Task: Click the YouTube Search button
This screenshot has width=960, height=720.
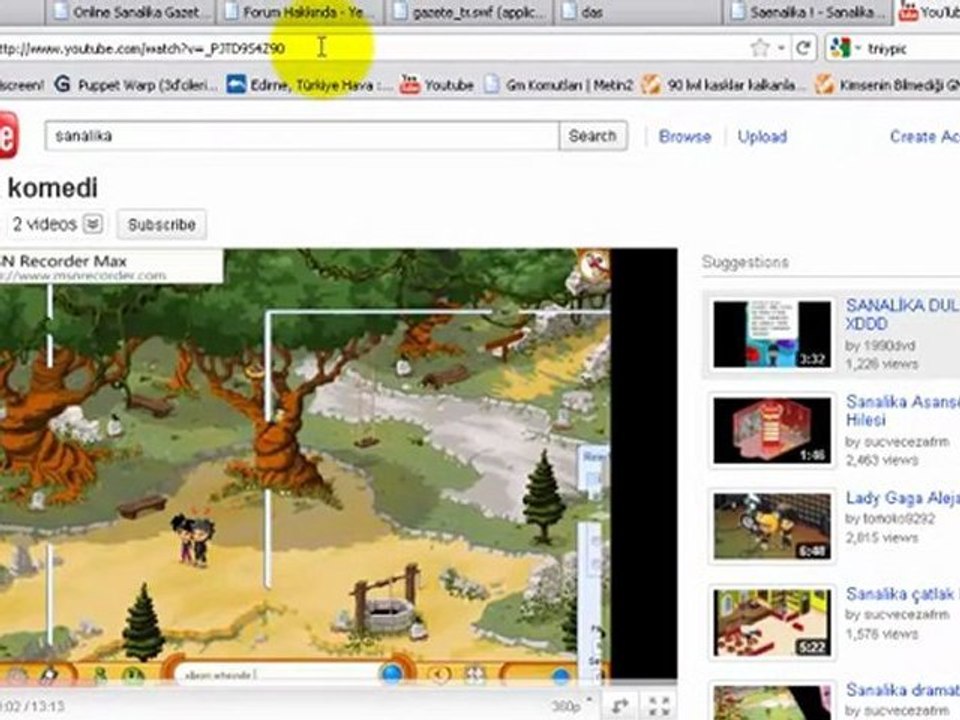Action: tap(593, 135)
